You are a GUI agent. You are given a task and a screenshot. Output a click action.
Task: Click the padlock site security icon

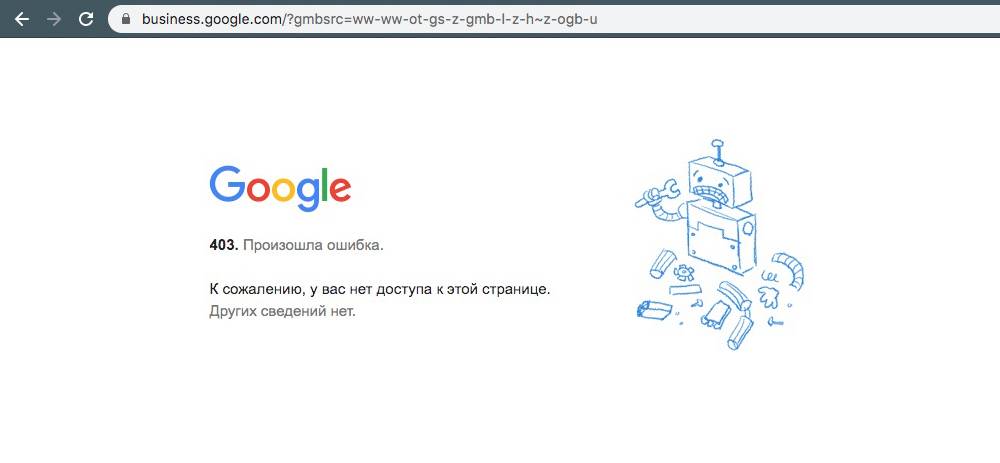(126, 19)
